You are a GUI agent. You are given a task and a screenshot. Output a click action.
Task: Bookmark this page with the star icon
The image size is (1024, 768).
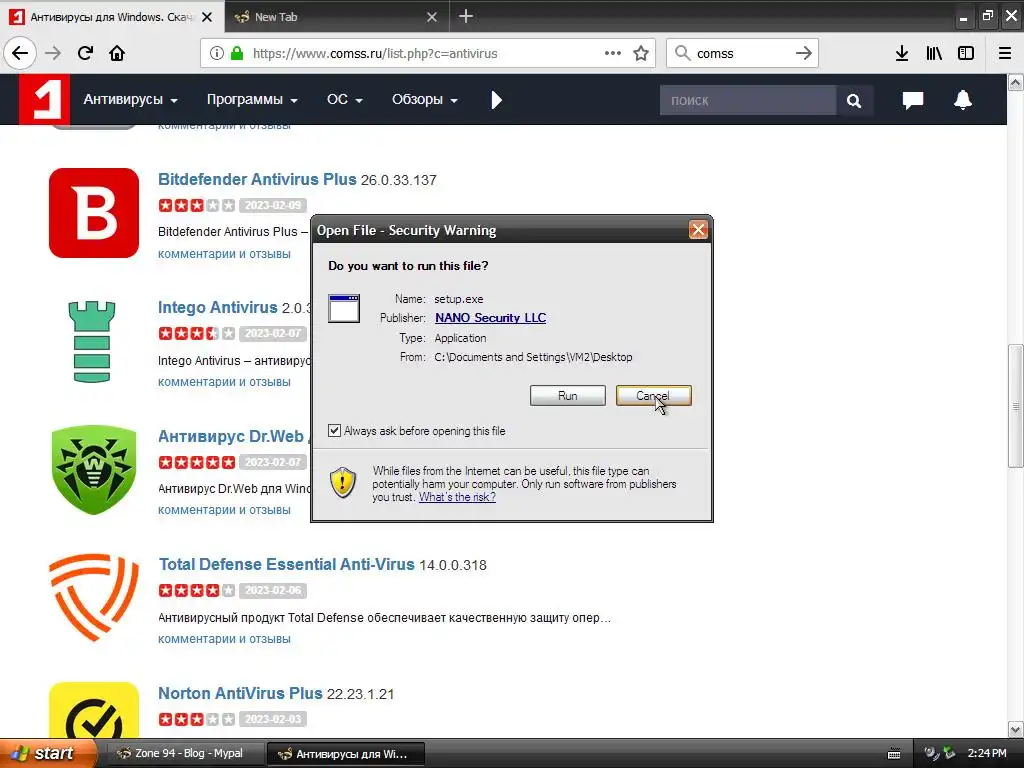click(641, 53)
